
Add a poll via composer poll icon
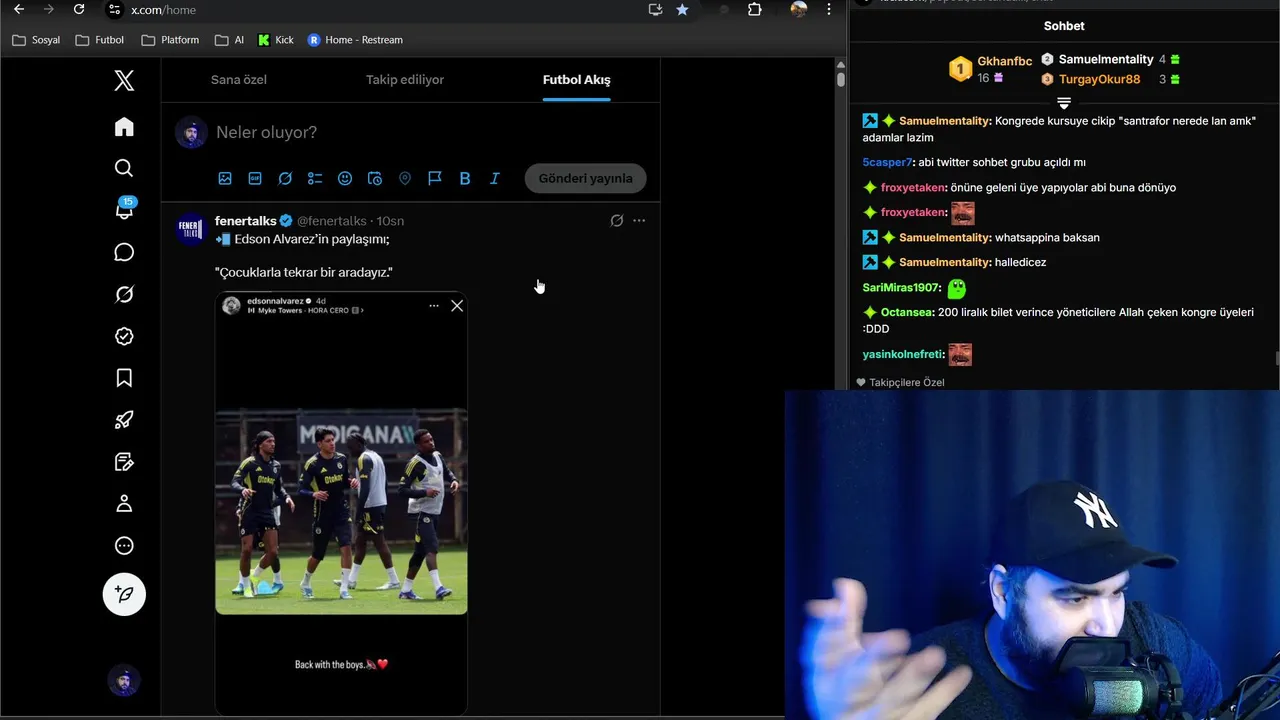(315, 178)
